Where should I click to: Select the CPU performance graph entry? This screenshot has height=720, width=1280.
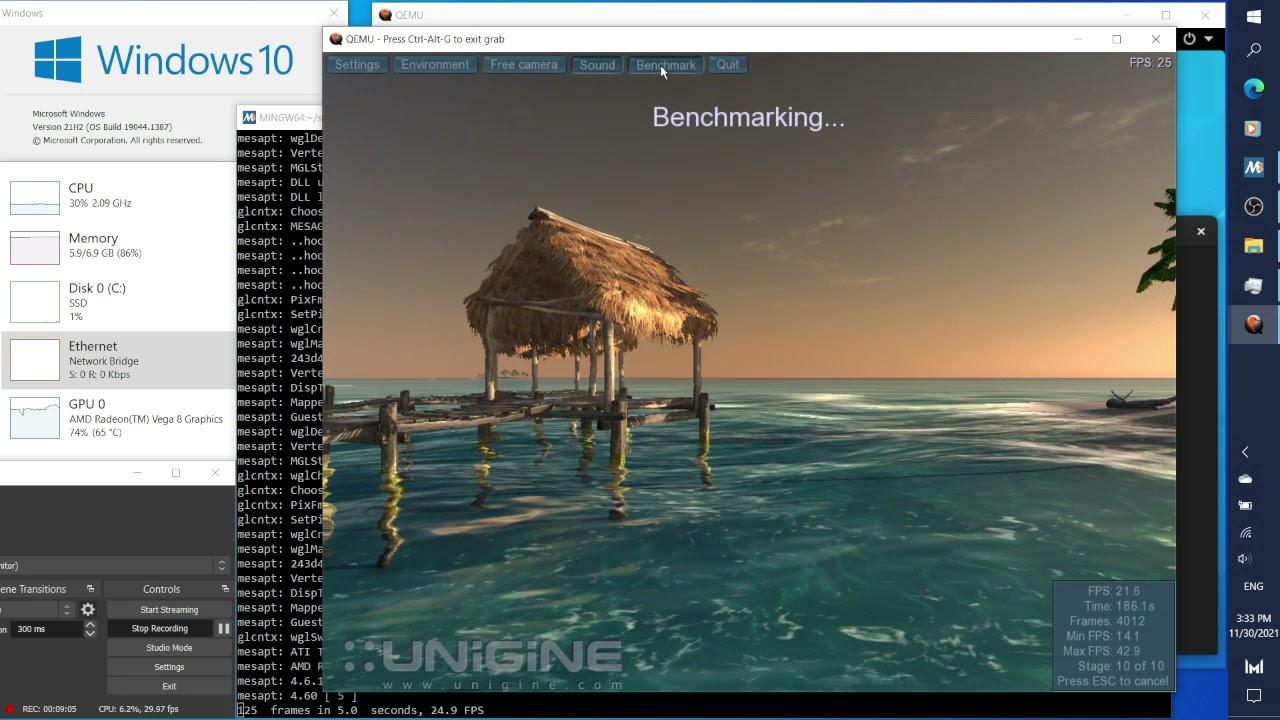(x=118, y=196)
